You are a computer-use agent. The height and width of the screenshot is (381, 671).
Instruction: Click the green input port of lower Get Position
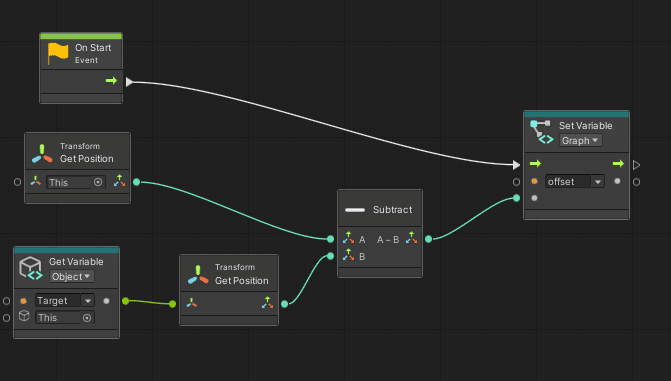[172, 304]
